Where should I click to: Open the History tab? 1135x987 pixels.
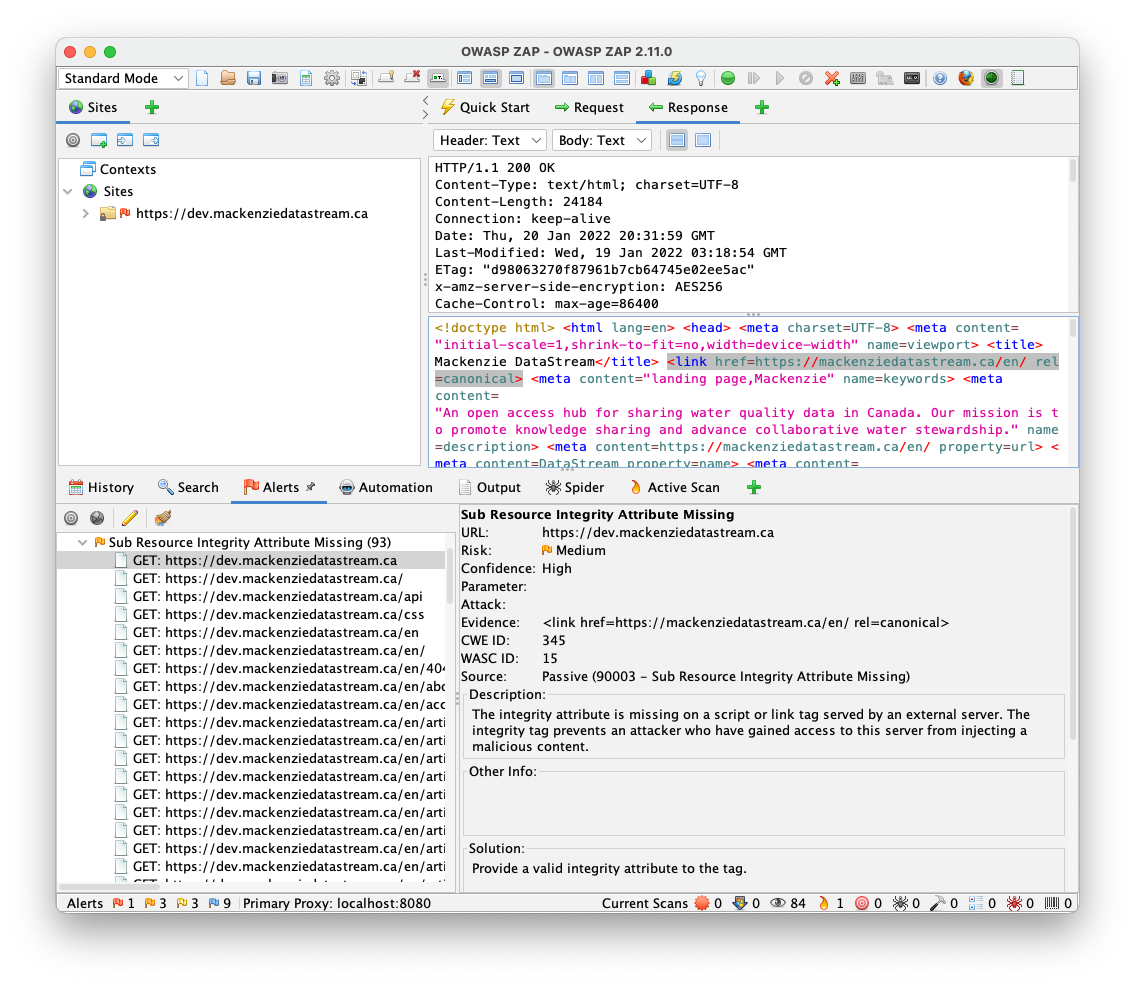coord(101,488)
